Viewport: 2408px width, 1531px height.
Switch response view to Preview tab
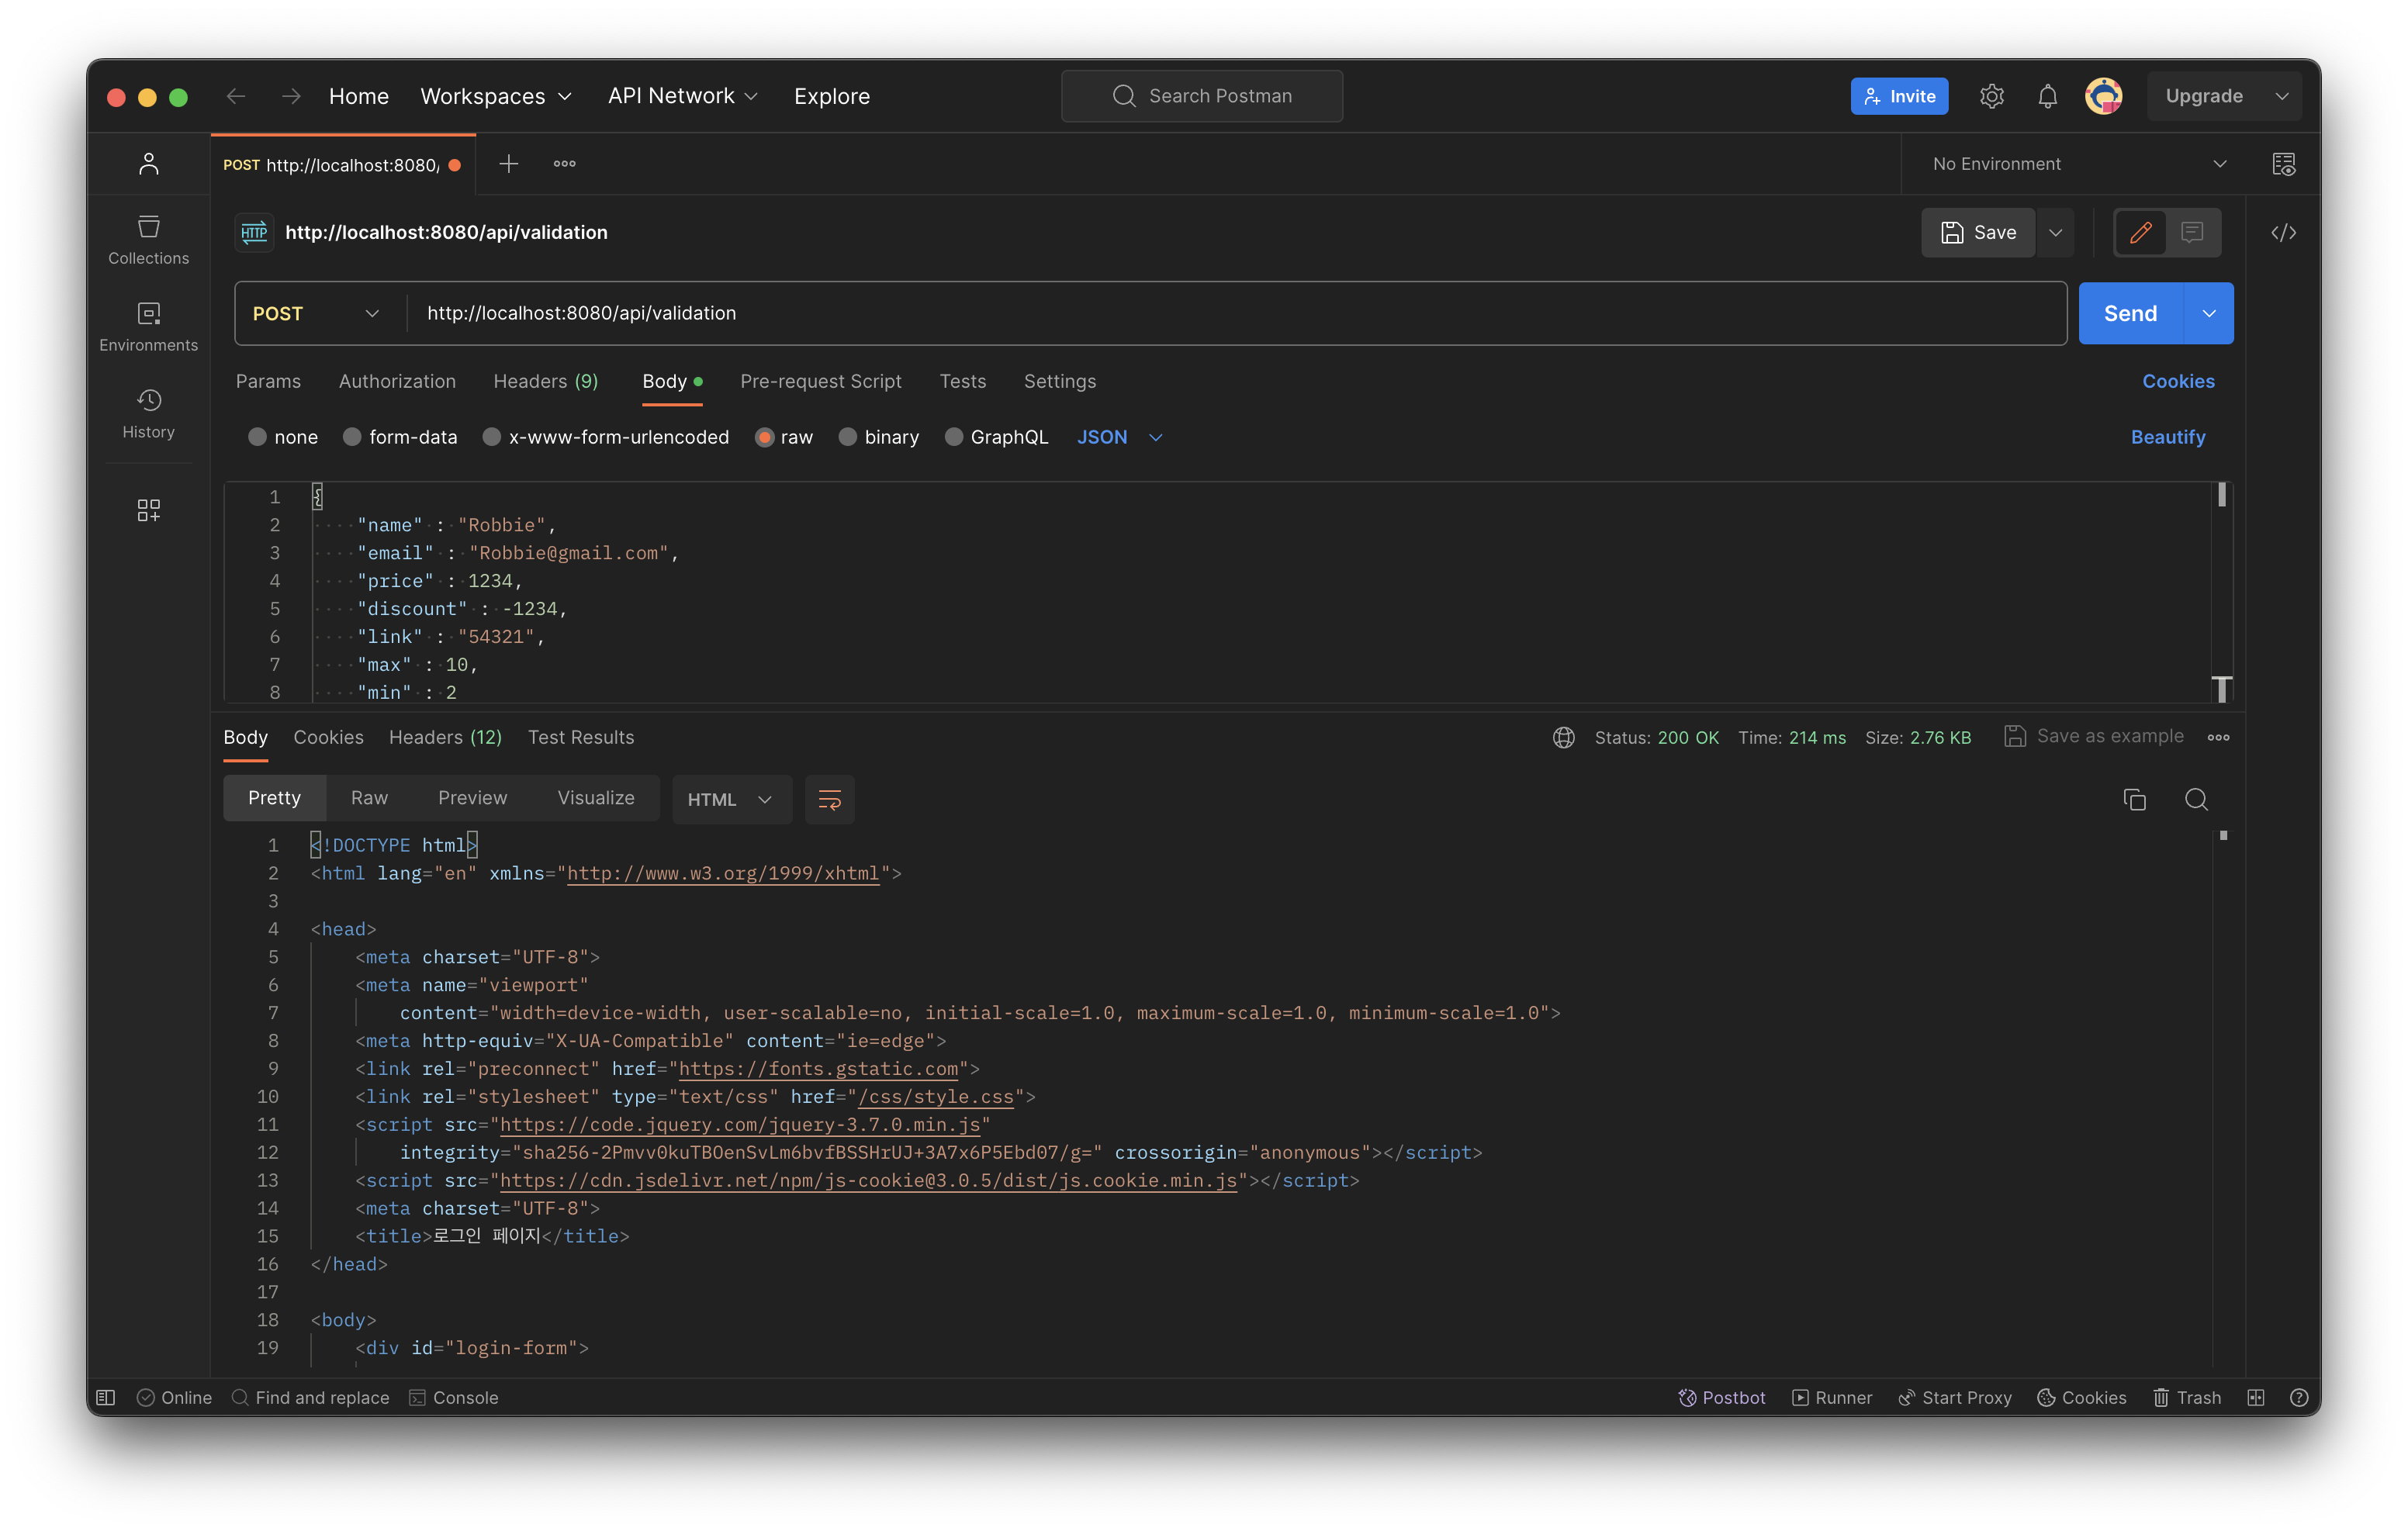tap(472, 798)
